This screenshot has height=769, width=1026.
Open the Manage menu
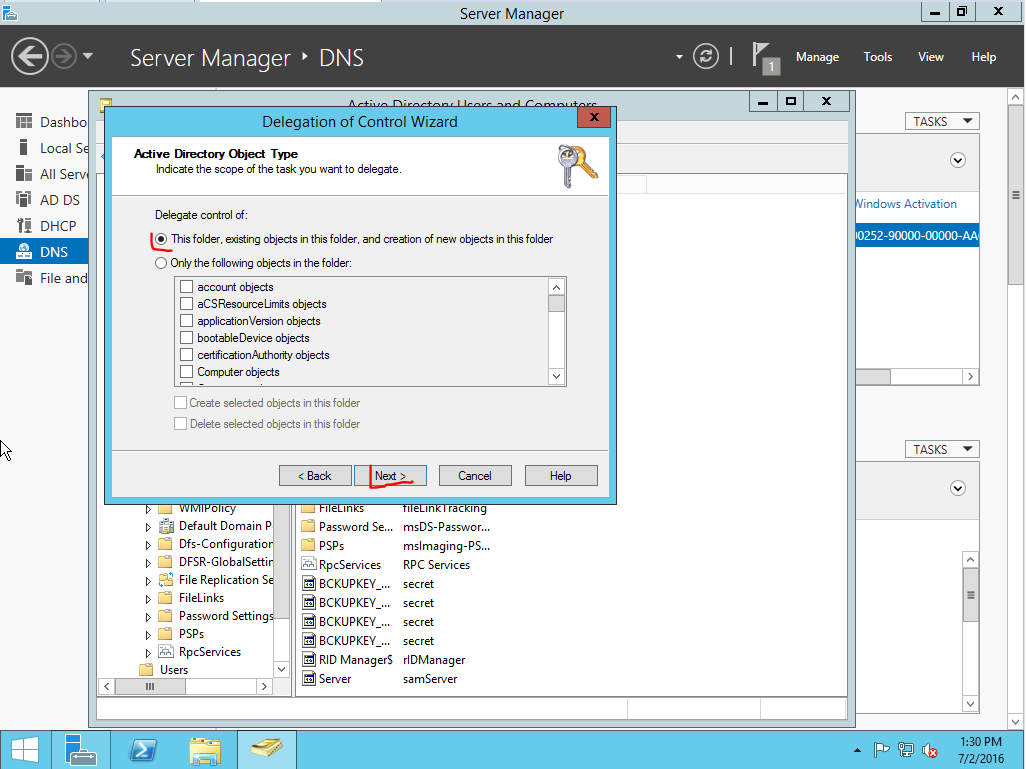pos(817,57)
